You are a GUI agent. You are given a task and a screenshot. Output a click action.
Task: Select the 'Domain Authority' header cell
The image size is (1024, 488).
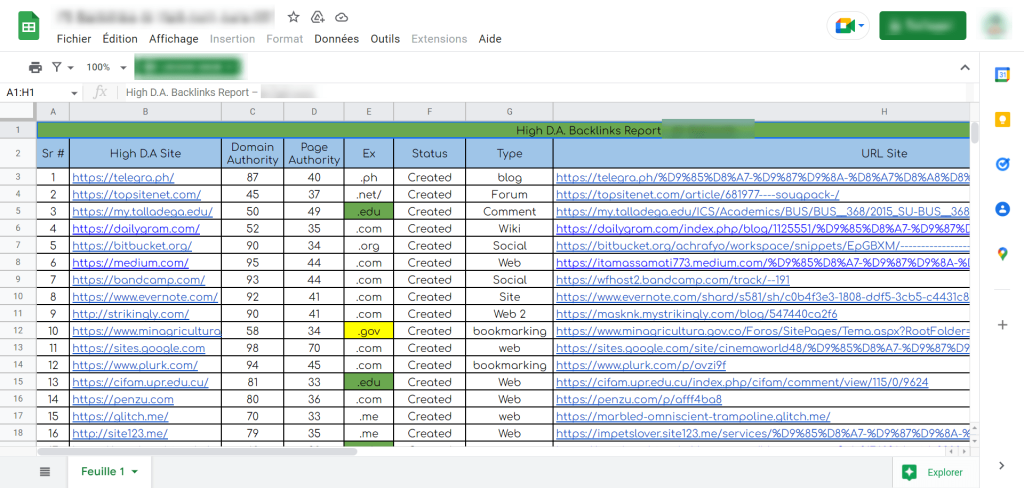pos(253,154)
